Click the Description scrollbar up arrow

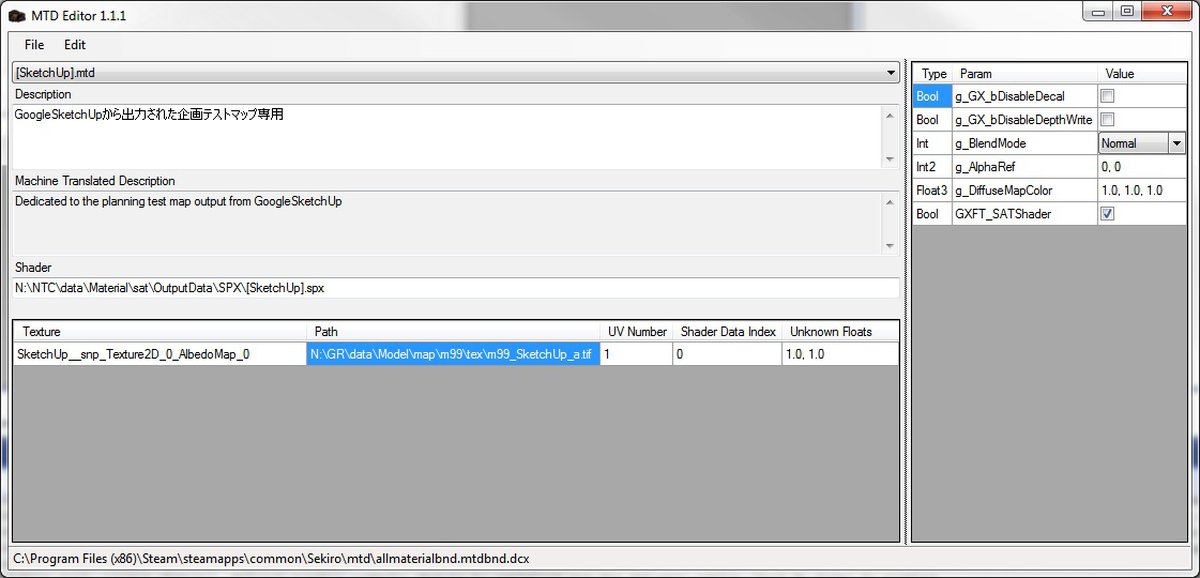(890, 115)
